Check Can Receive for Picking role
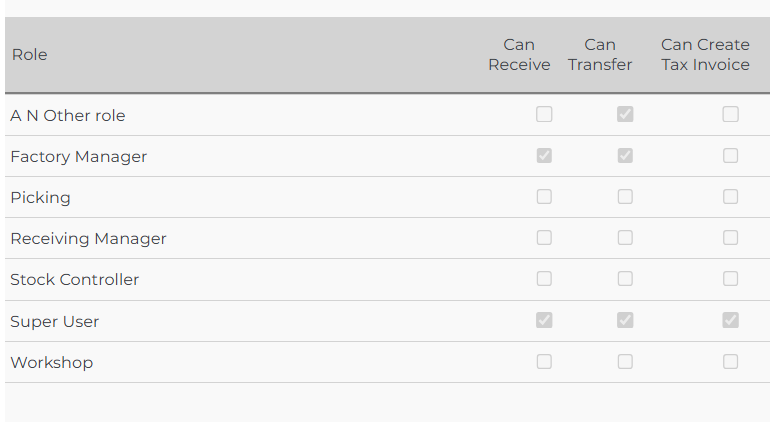Screen dimensions: 770x422 pyautogui.click(x=544, y=197)
